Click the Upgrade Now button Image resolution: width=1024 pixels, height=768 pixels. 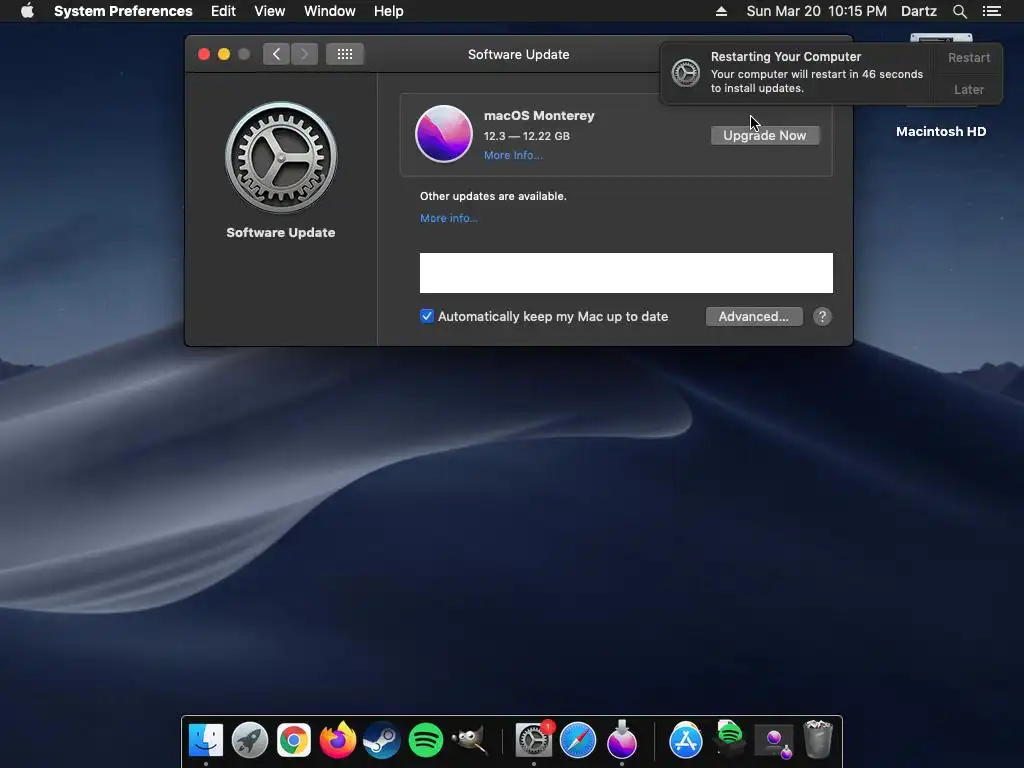coord(765,135)
